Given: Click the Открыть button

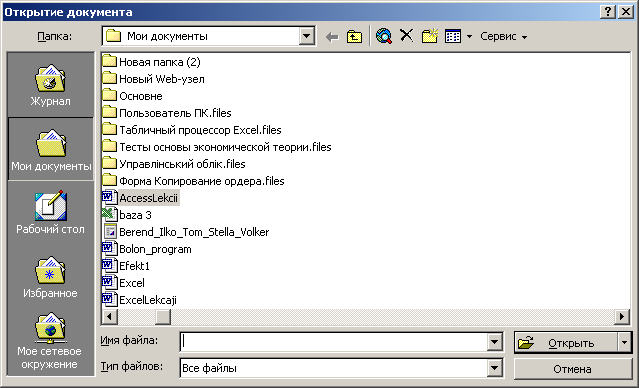Looking at the screenshot, I should (566, 343).
